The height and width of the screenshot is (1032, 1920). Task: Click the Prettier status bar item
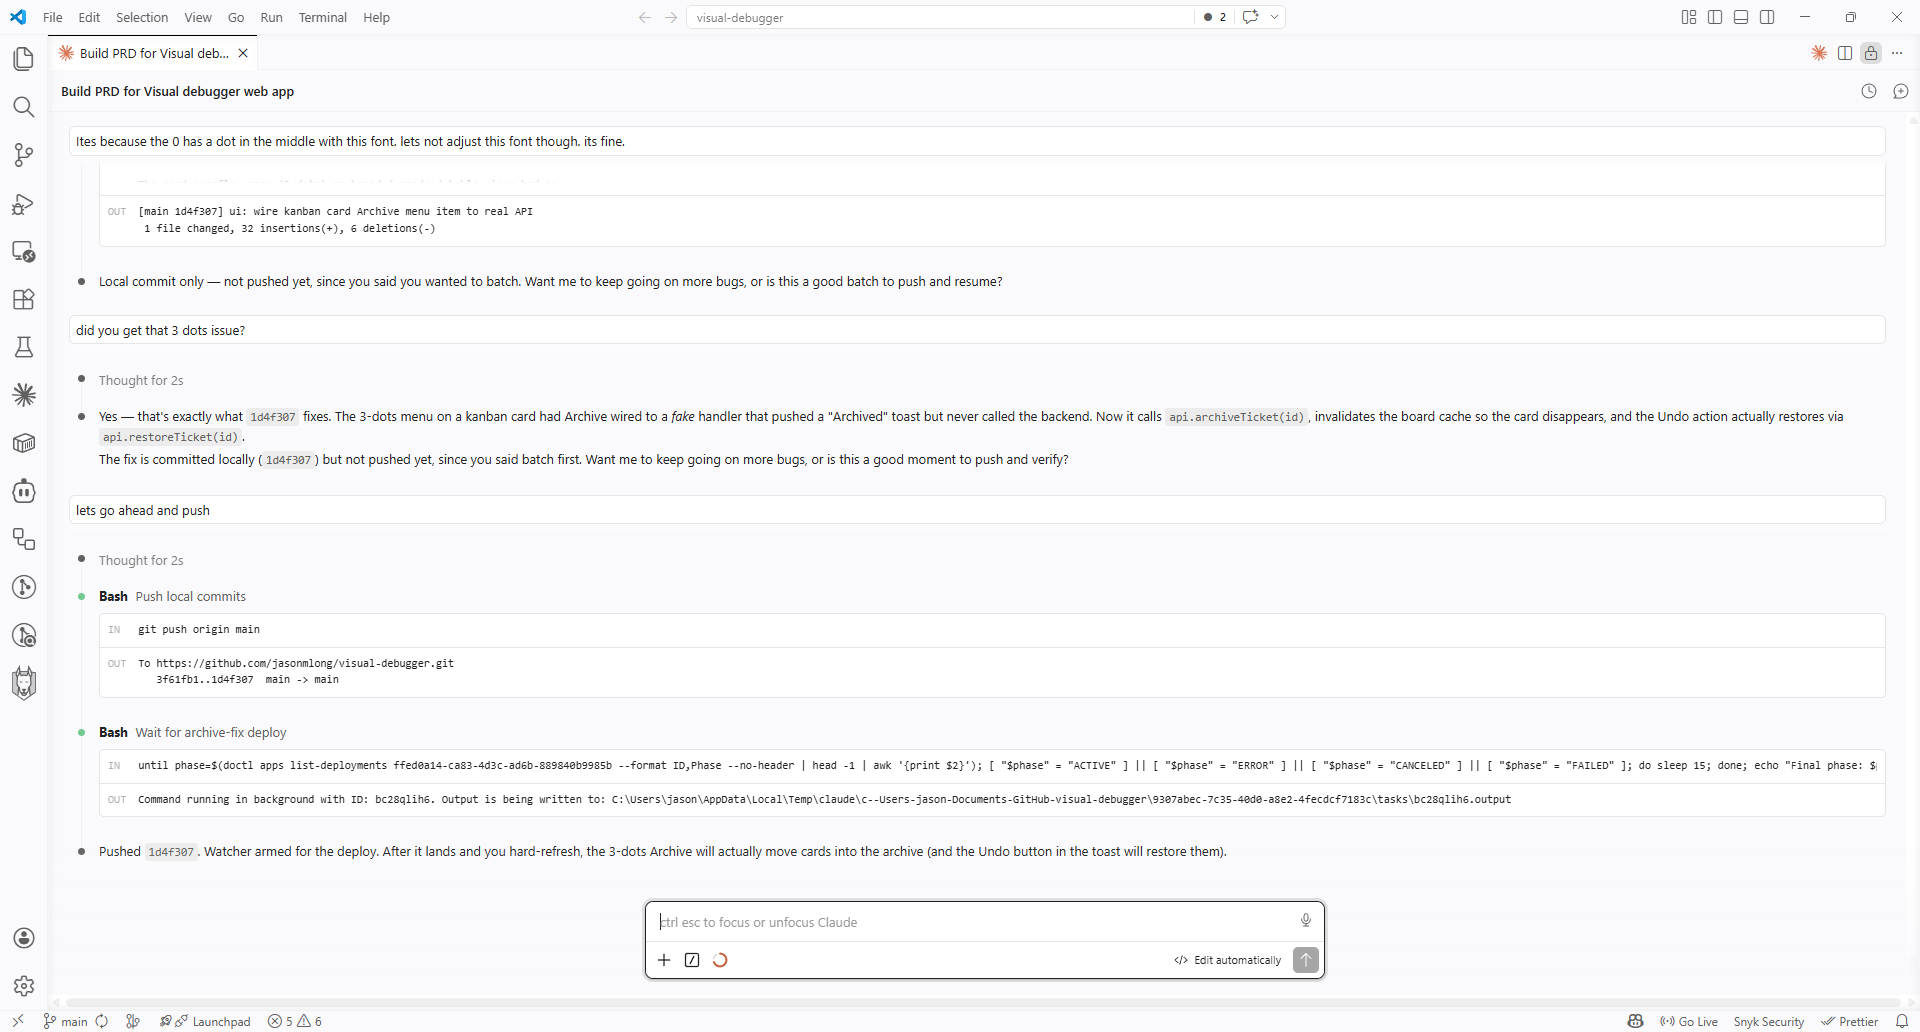1850,1021
